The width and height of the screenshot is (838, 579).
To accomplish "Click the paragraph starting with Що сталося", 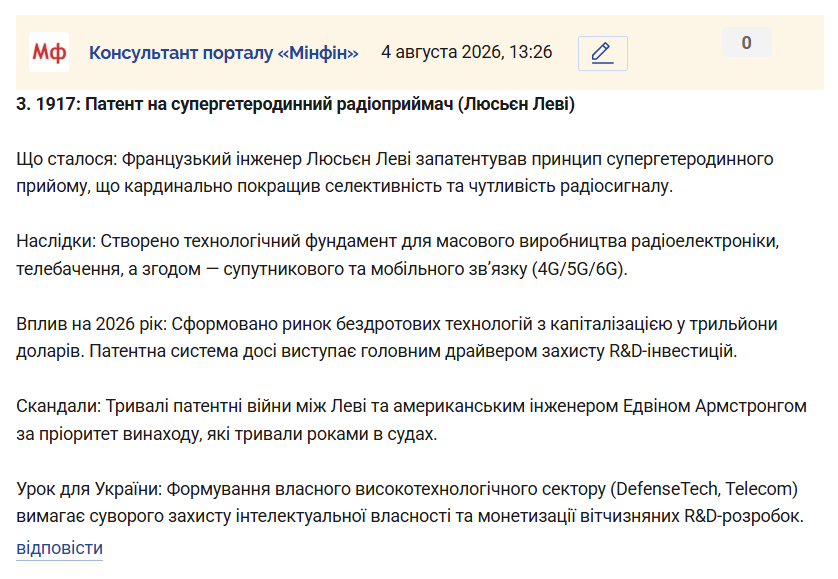I will click(394, 172).
